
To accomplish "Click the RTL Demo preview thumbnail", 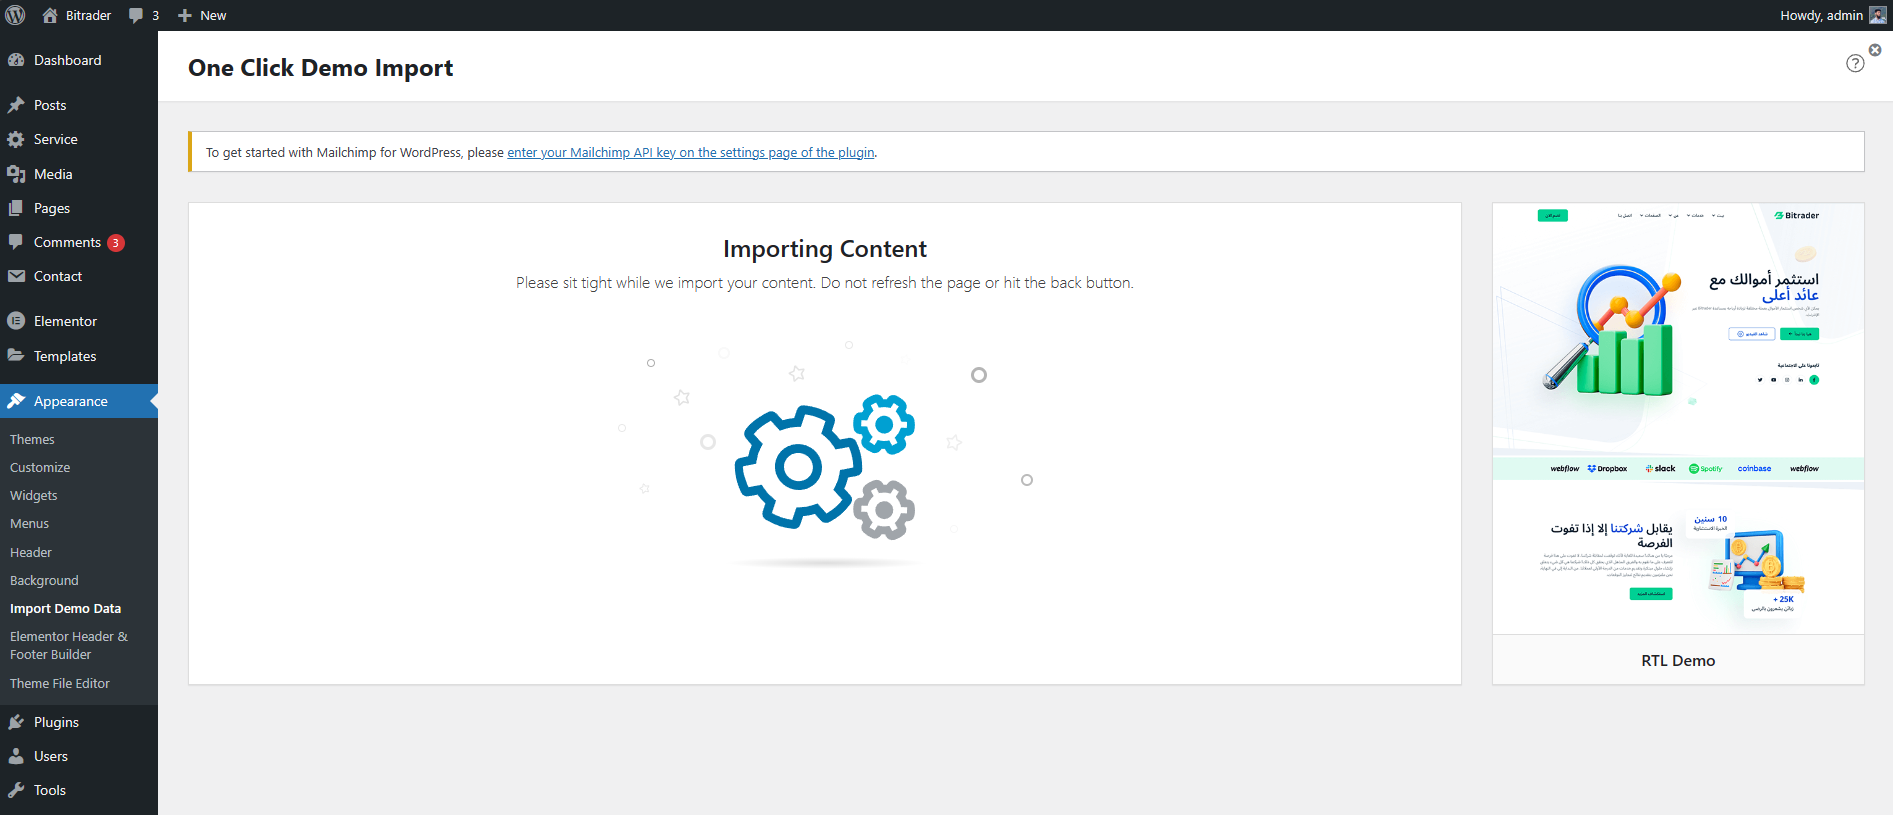I will click(x=1678, y=418).
